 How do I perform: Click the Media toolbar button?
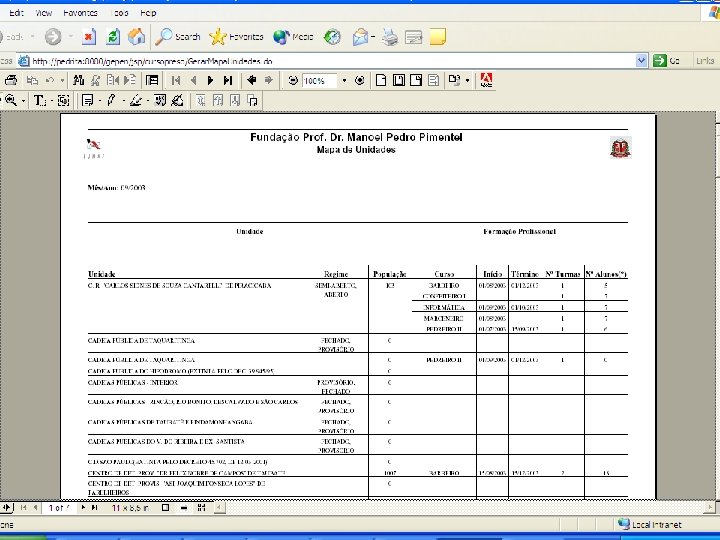(x=293, y=37)
